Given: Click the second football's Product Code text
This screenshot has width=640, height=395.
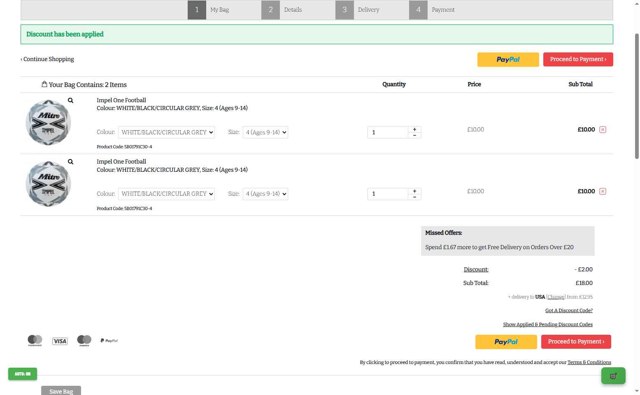Looking at the screenshot, I should [x=124, y=208].
